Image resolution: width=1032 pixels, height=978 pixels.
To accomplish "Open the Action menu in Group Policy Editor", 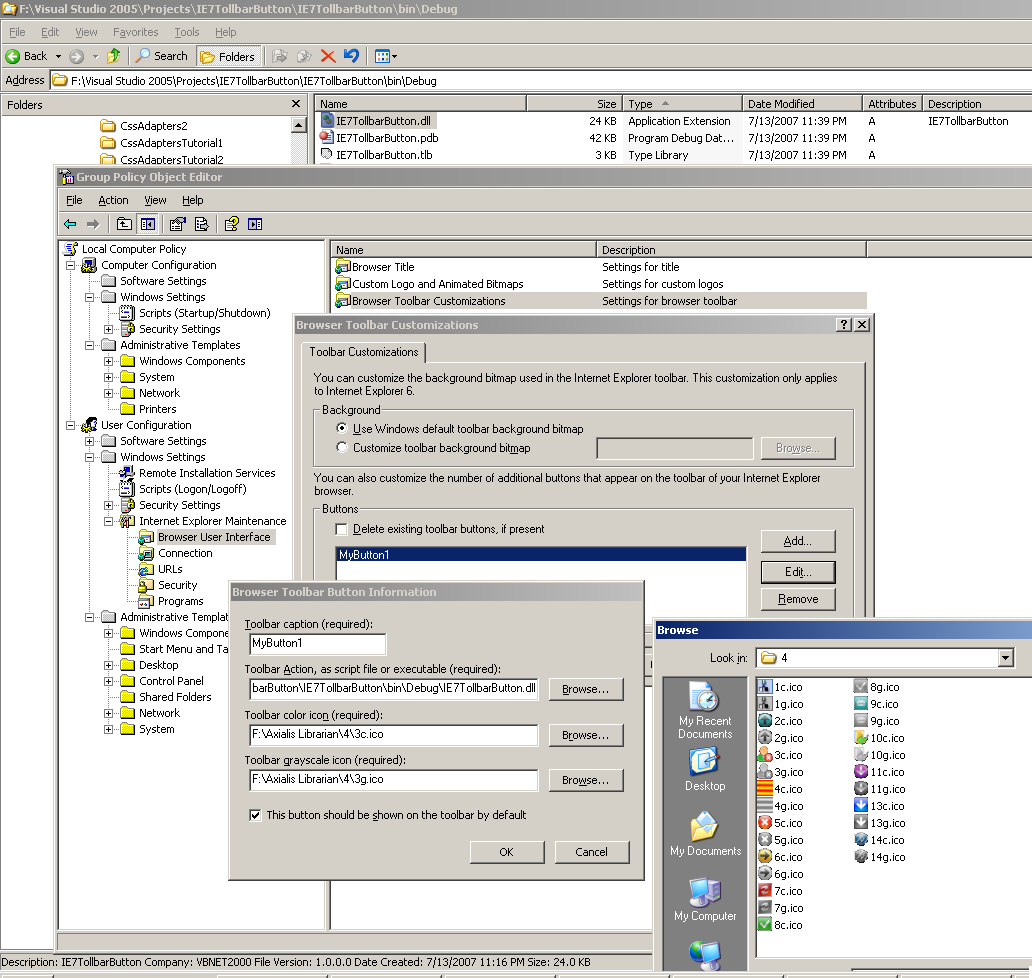I will pyautogui.click(x=113, y=200).
